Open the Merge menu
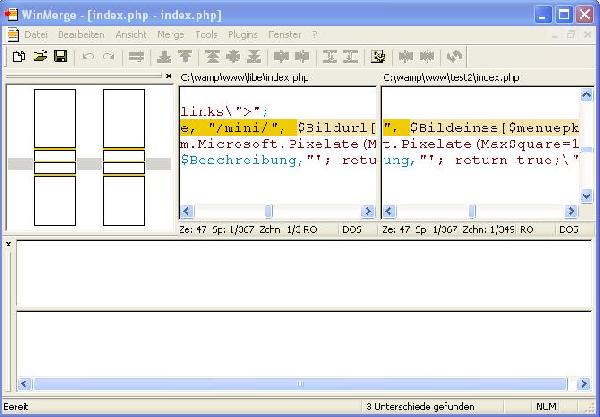The width and height of the screenshot is (600, 417). coord(171,35)
